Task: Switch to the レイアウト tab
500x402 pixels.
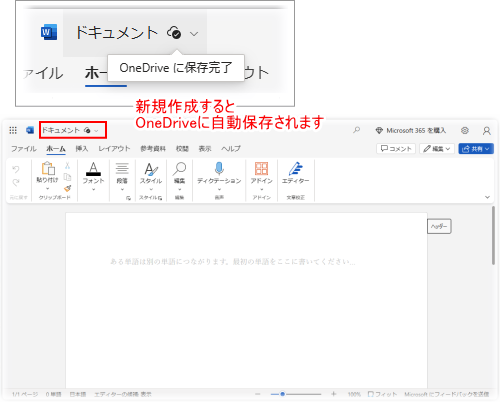Action: tap(114, 149)
